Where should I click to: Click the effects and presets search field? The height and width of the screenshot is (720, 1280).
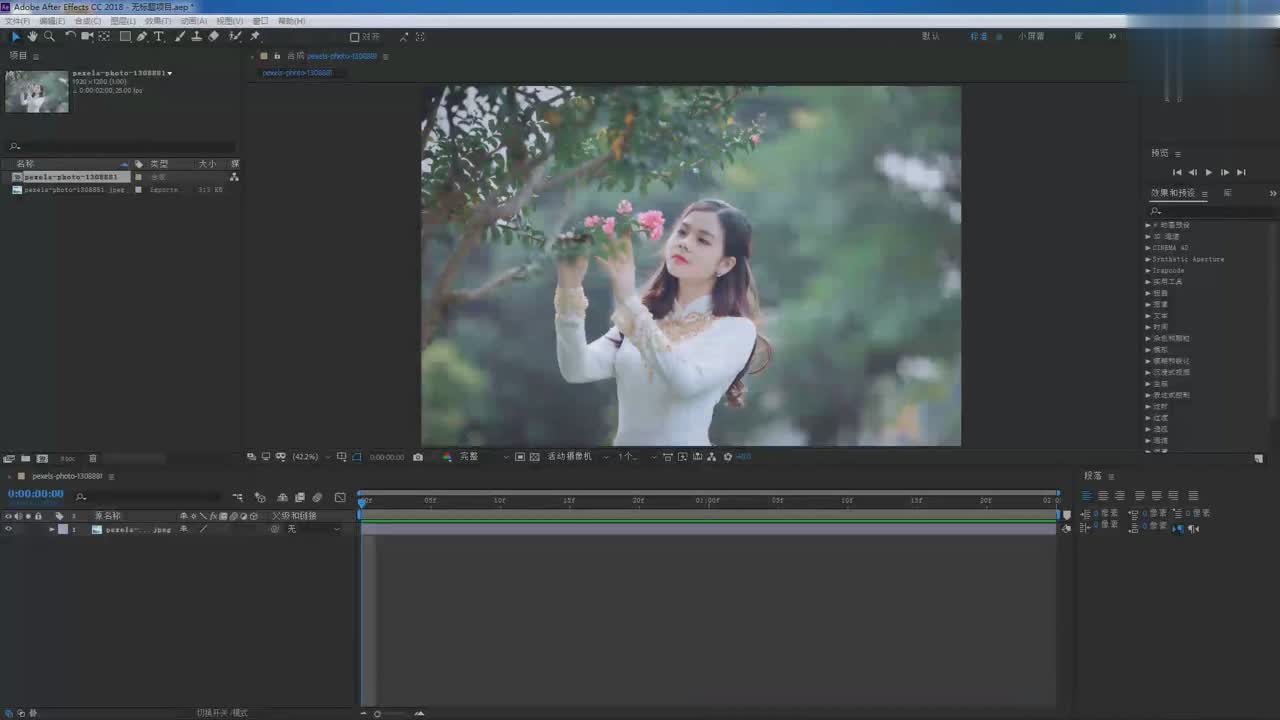tap(1213, 211)
